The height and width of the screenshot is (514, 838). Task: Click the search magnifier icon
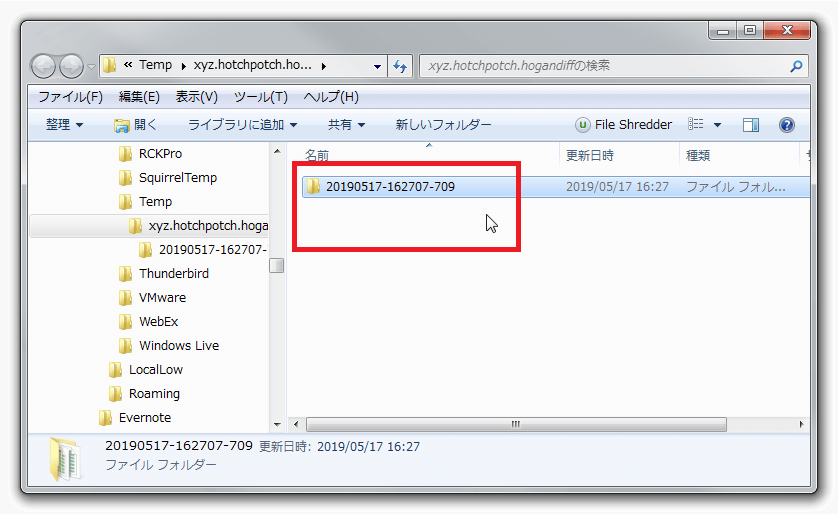point(796,66)
